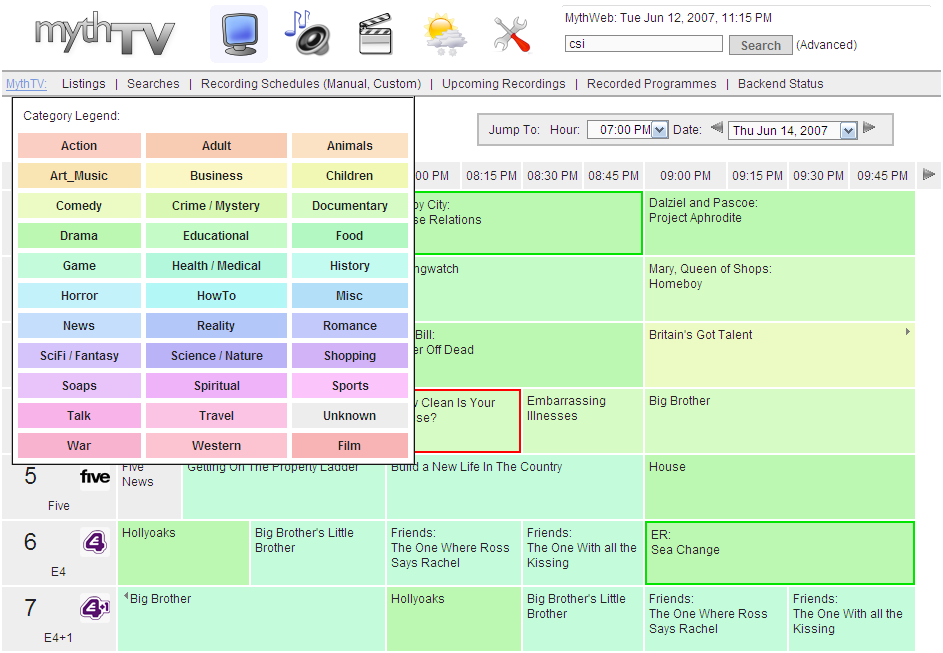Open Dalziel and Pascoe: Project Aphrodite programme
This screenshot has height=653, width=943.
[x=779, y=223]
